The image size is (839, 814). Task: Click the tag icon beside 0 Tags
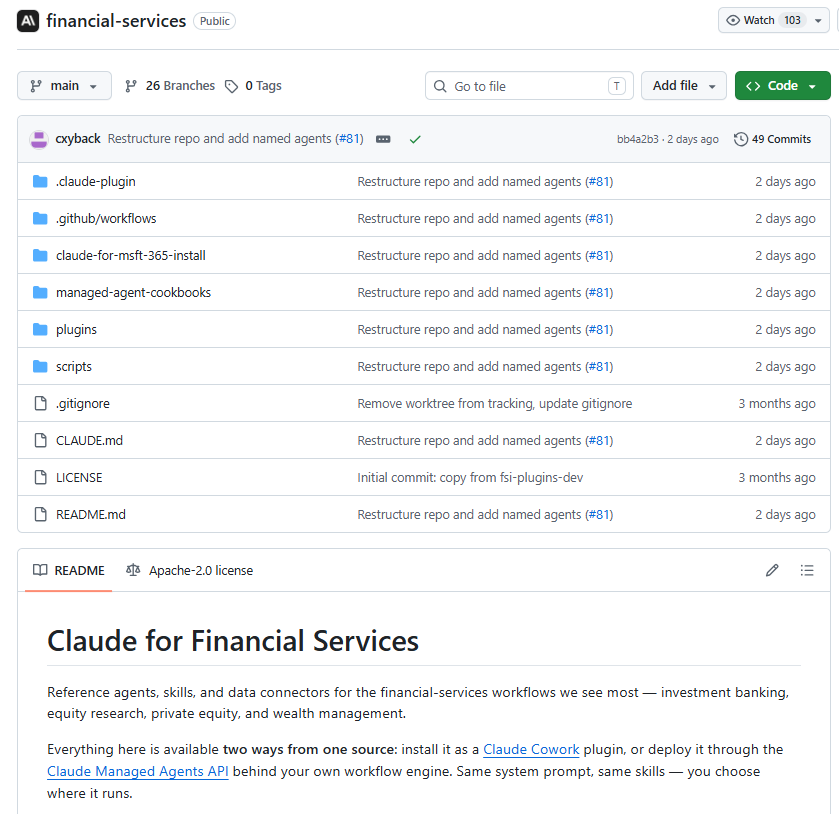coord(231,86)
